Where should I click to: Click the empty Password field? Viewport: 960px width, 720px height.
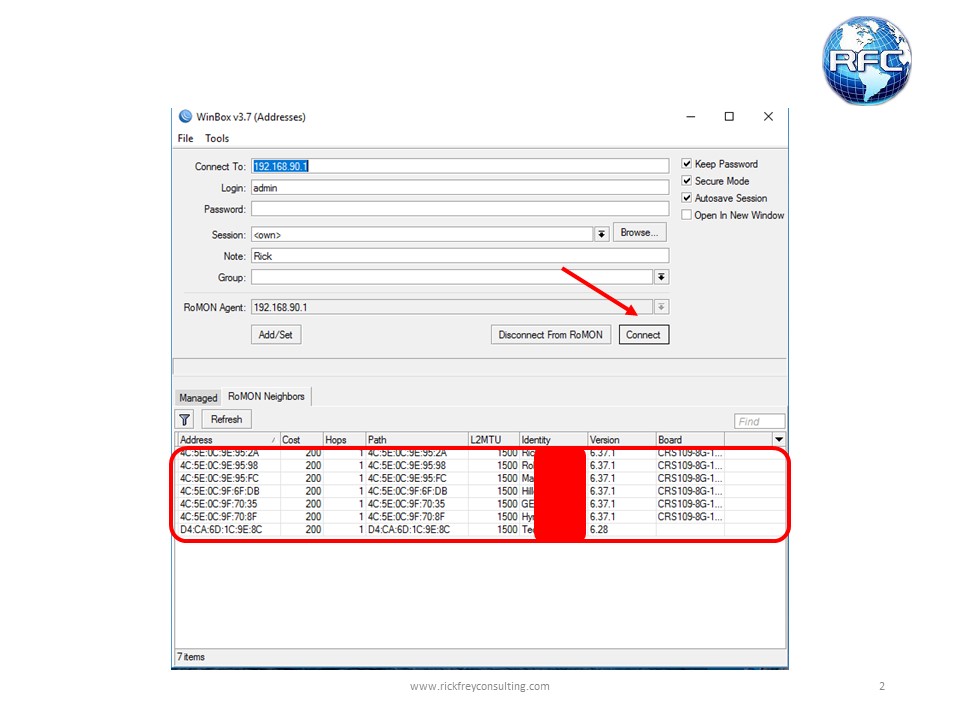tap(460, 209)
